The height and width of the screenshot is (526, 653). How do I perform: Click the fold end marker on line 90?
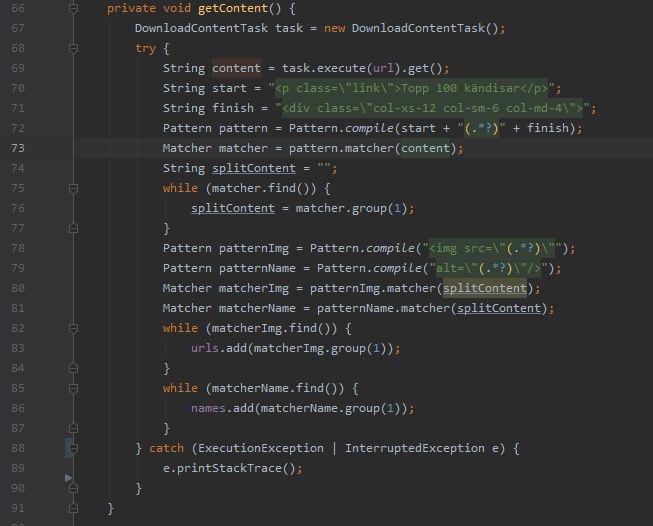[73, 488]
